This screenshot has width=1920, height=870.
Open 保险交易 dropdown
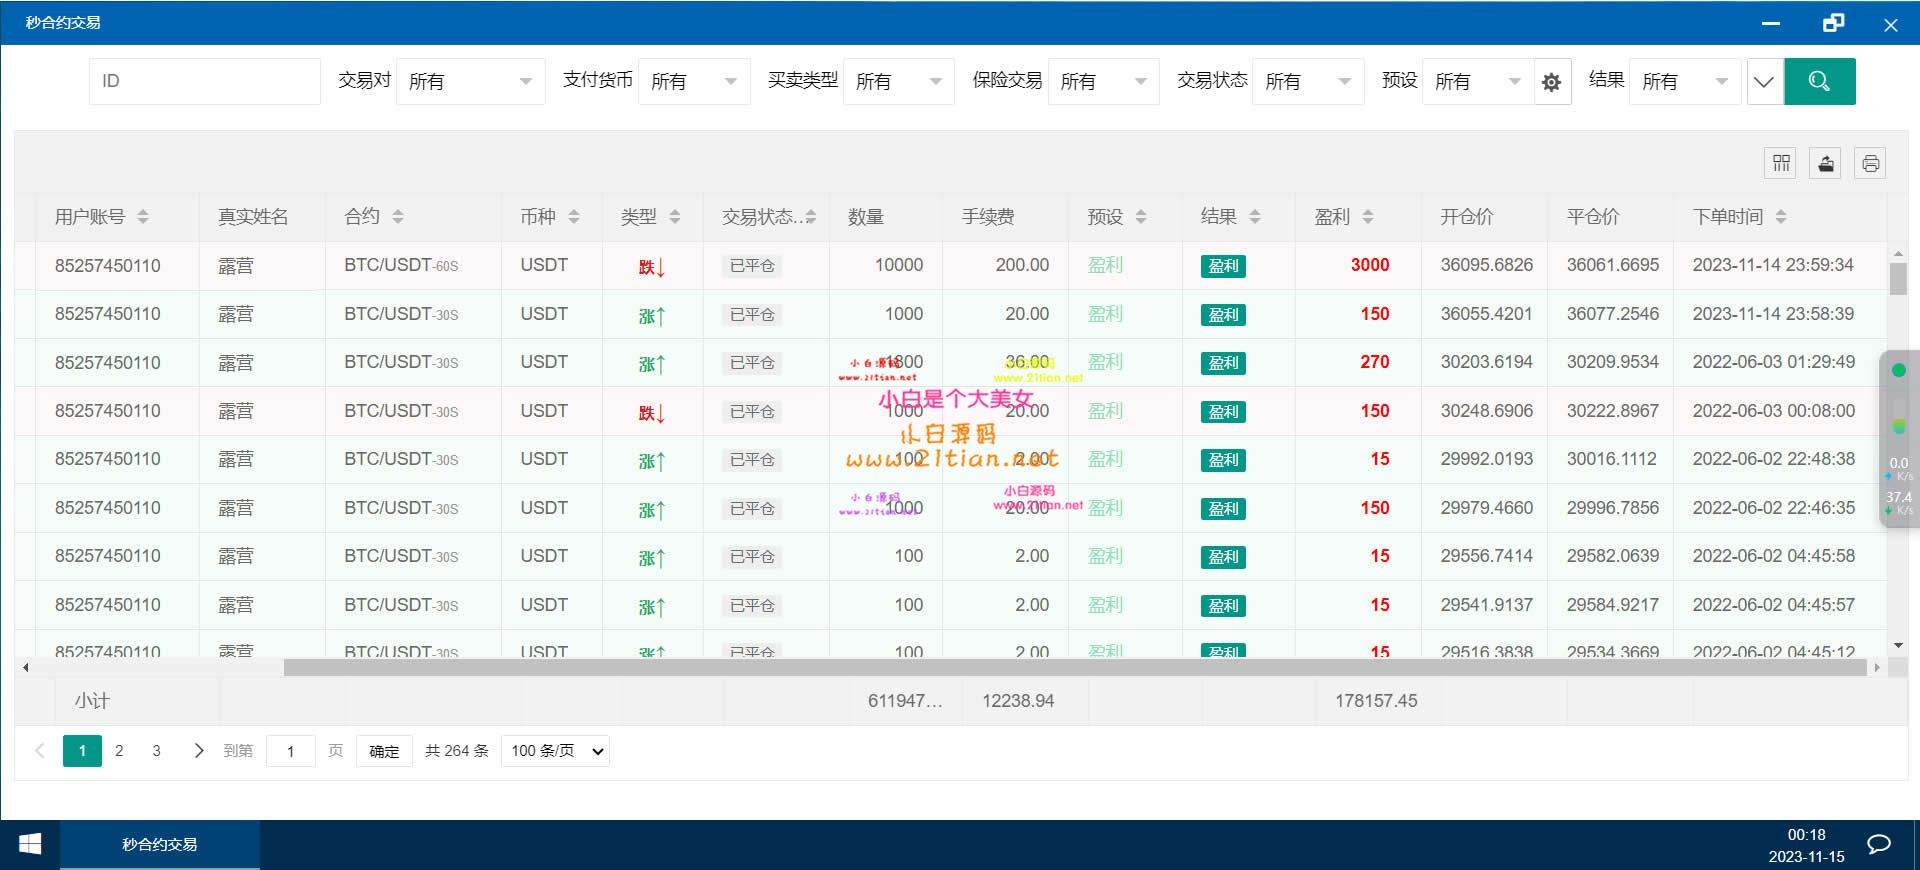click(1104, 81)
